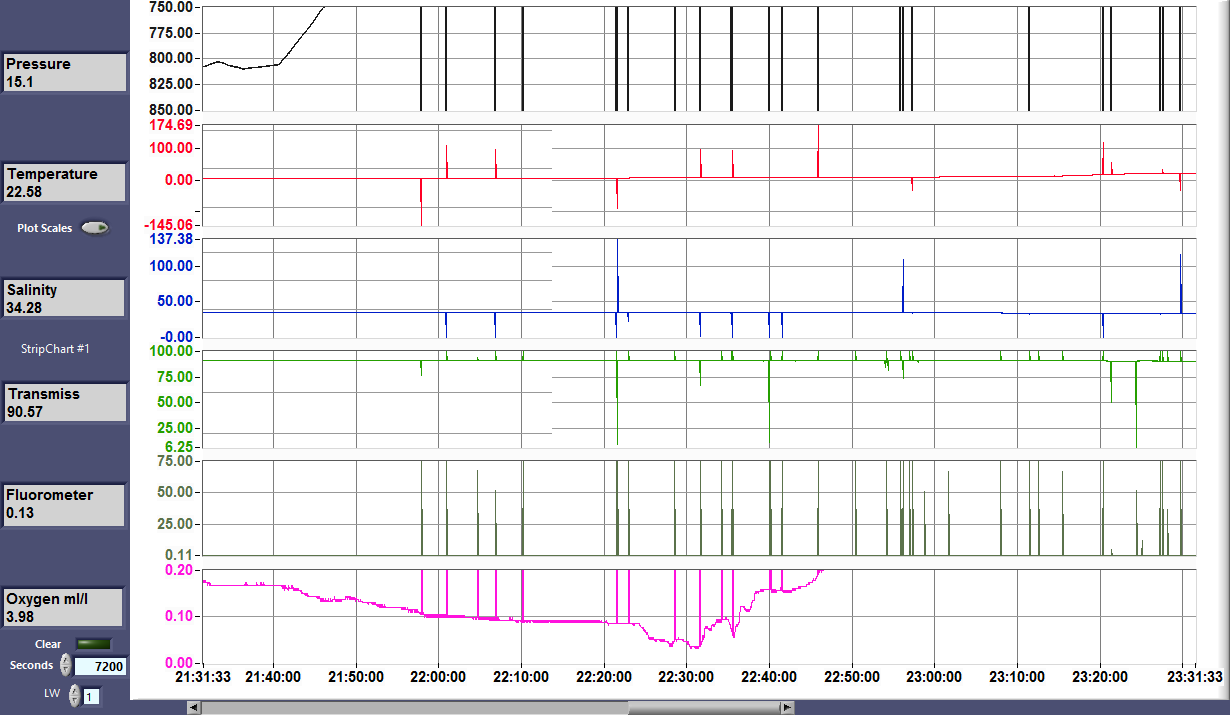Click the 174.69 temperature scale maximum
This screenshot has width=1230, height=715.
(x=171, y=125)
